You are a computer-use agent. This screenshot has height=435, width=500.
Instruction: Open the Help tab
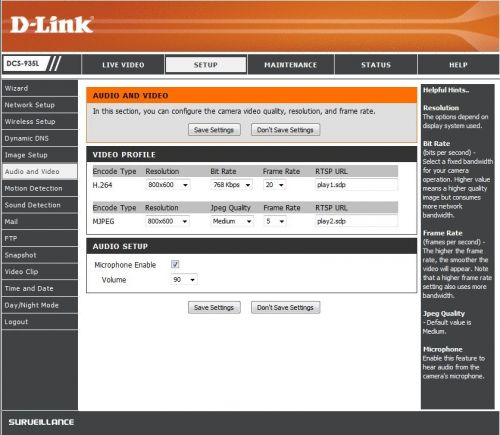(x=458, y=65)
